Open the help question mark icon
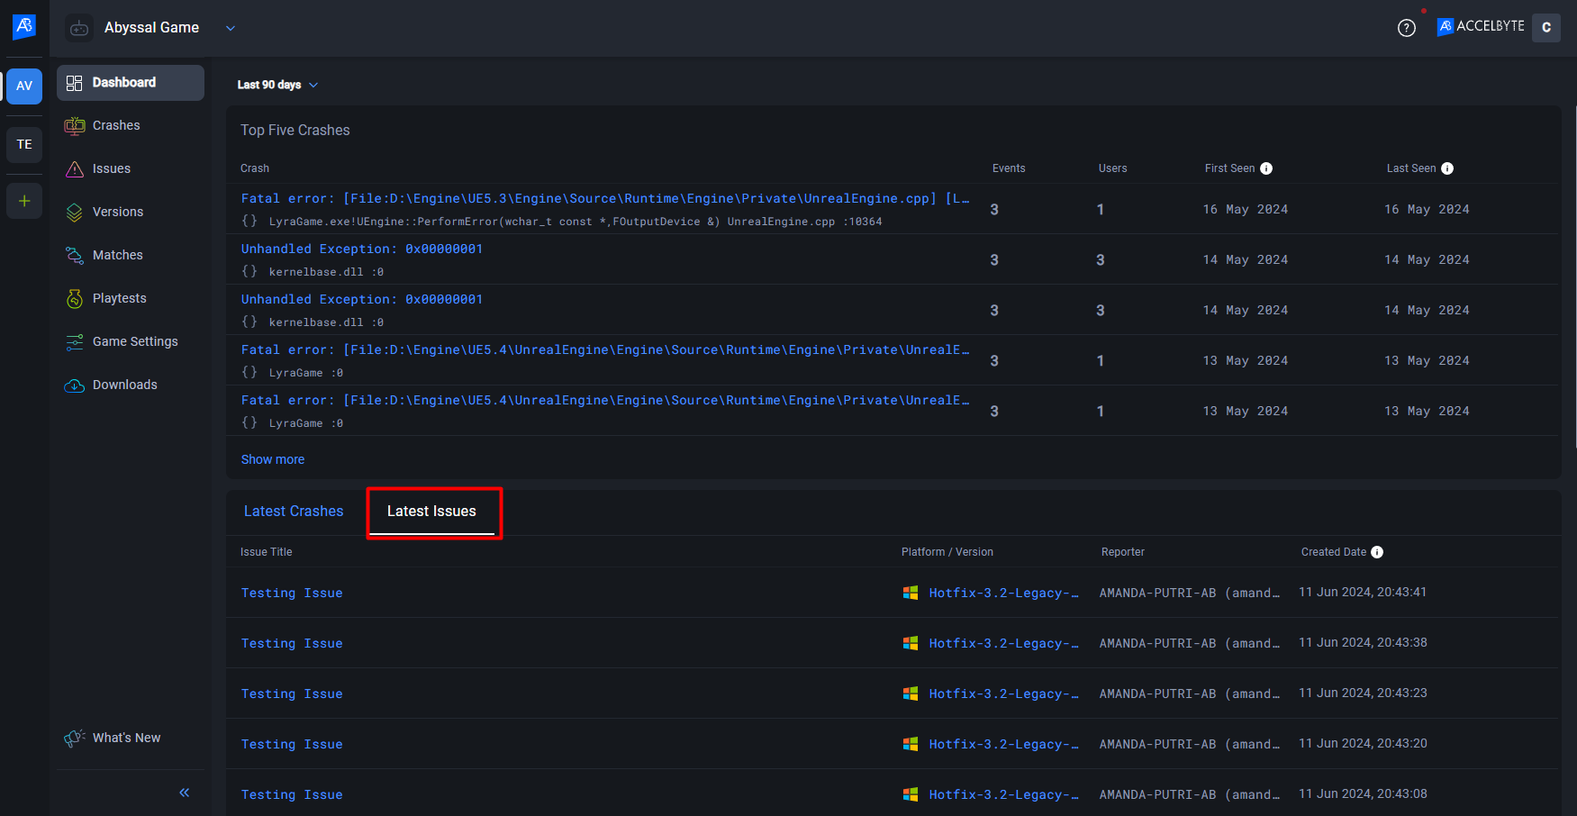 1406,28
